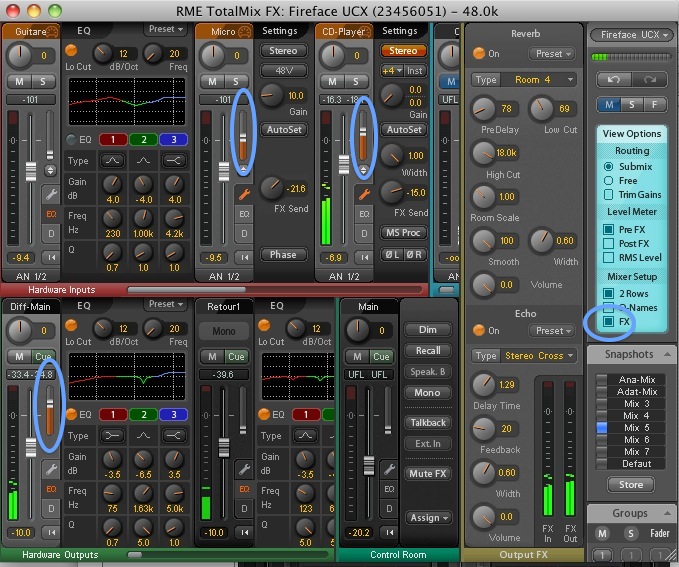Viewport: 679px width, 567px height.
Task: Click the narrow-view arrow on Micro channel
Action: tap(244, 257)
